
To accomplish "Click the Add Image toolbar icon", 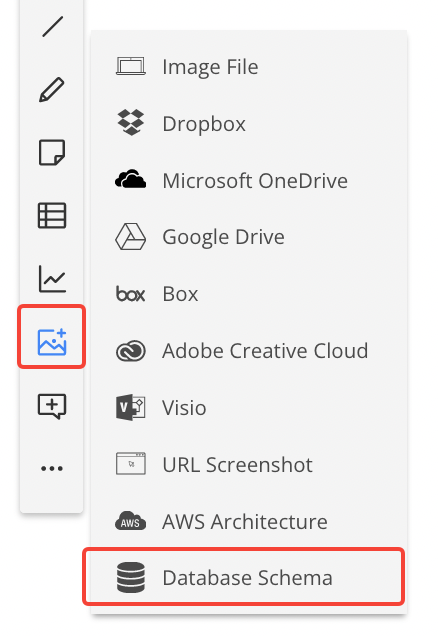I will pos(52,342).
